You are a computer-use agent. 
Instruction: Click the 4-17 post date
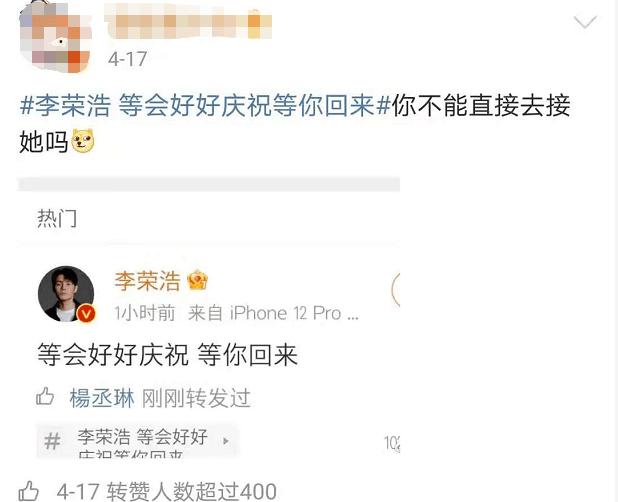(x=127, y=59)
